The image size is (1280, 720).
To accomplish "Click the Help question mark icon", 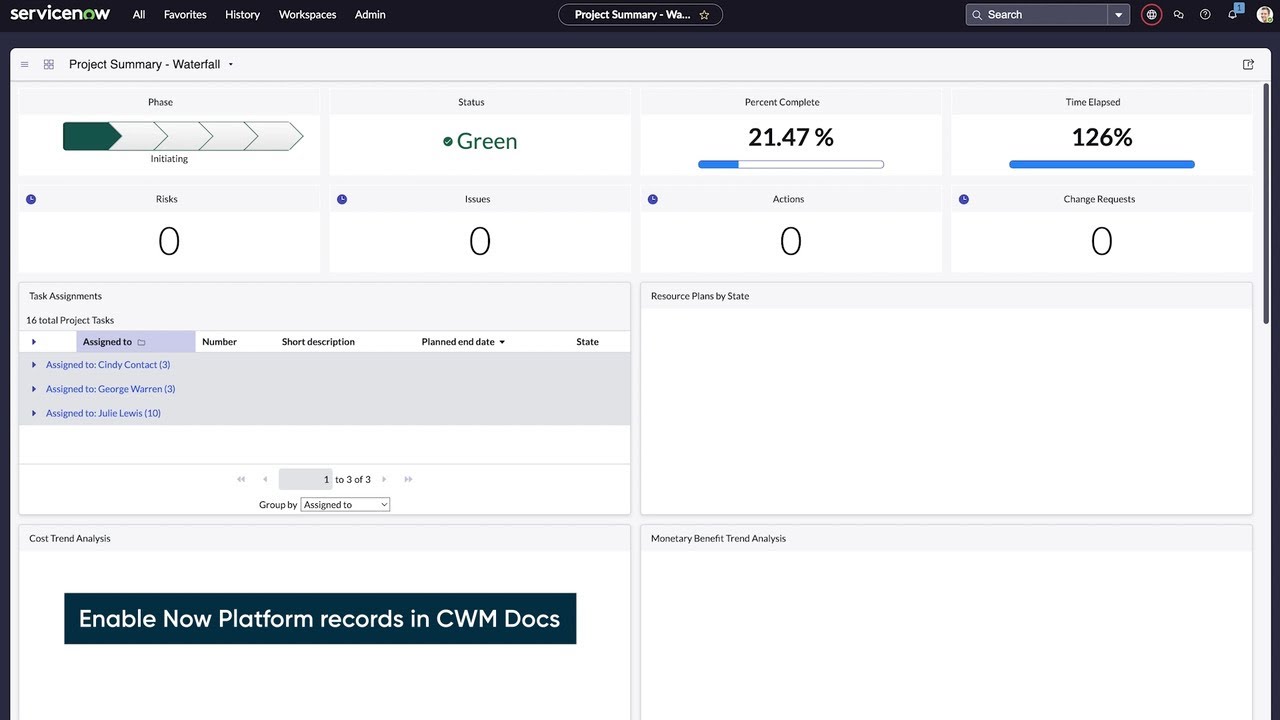I will click(1205, 14).
